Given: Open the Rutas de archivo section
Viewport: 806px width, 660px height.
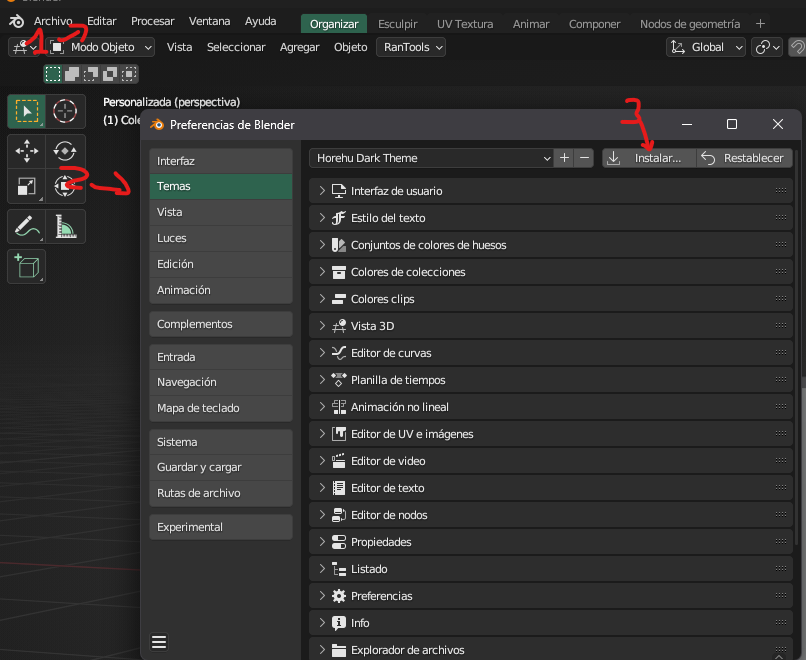Looking at the screenshot, I should pos(221,493).
